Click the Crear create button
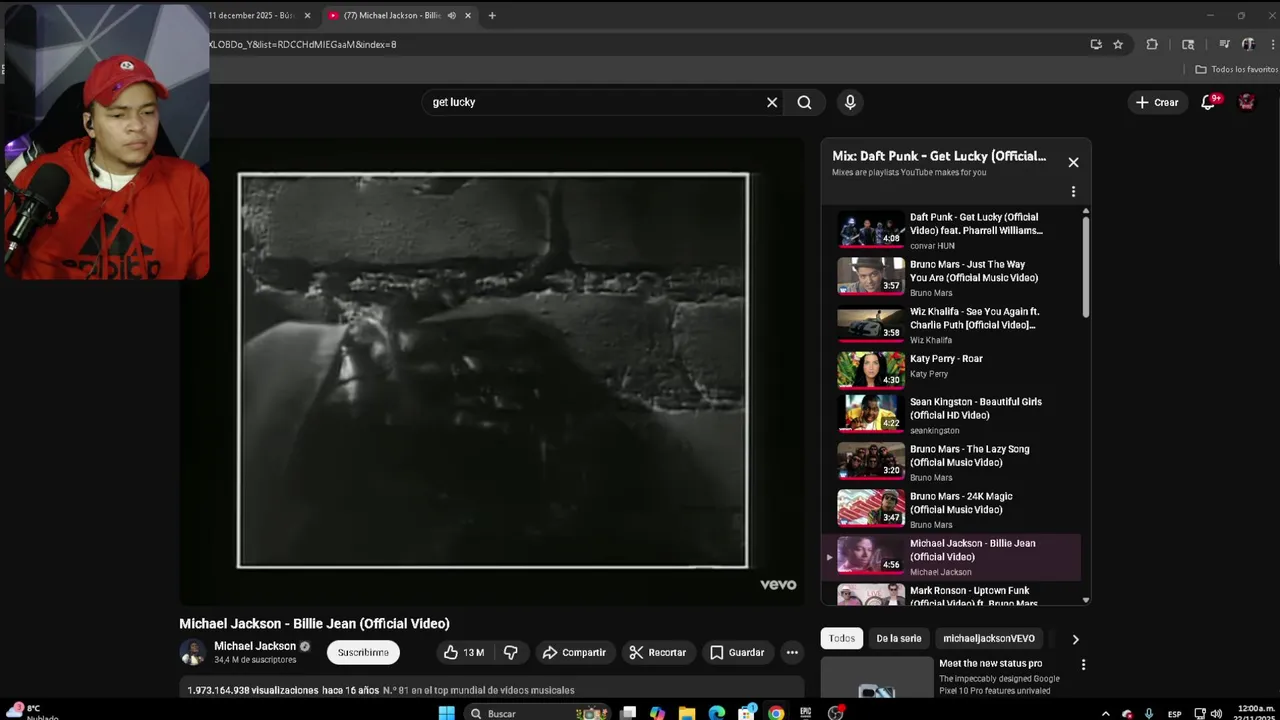1280x720 pixels. [x=1157, y=102]
